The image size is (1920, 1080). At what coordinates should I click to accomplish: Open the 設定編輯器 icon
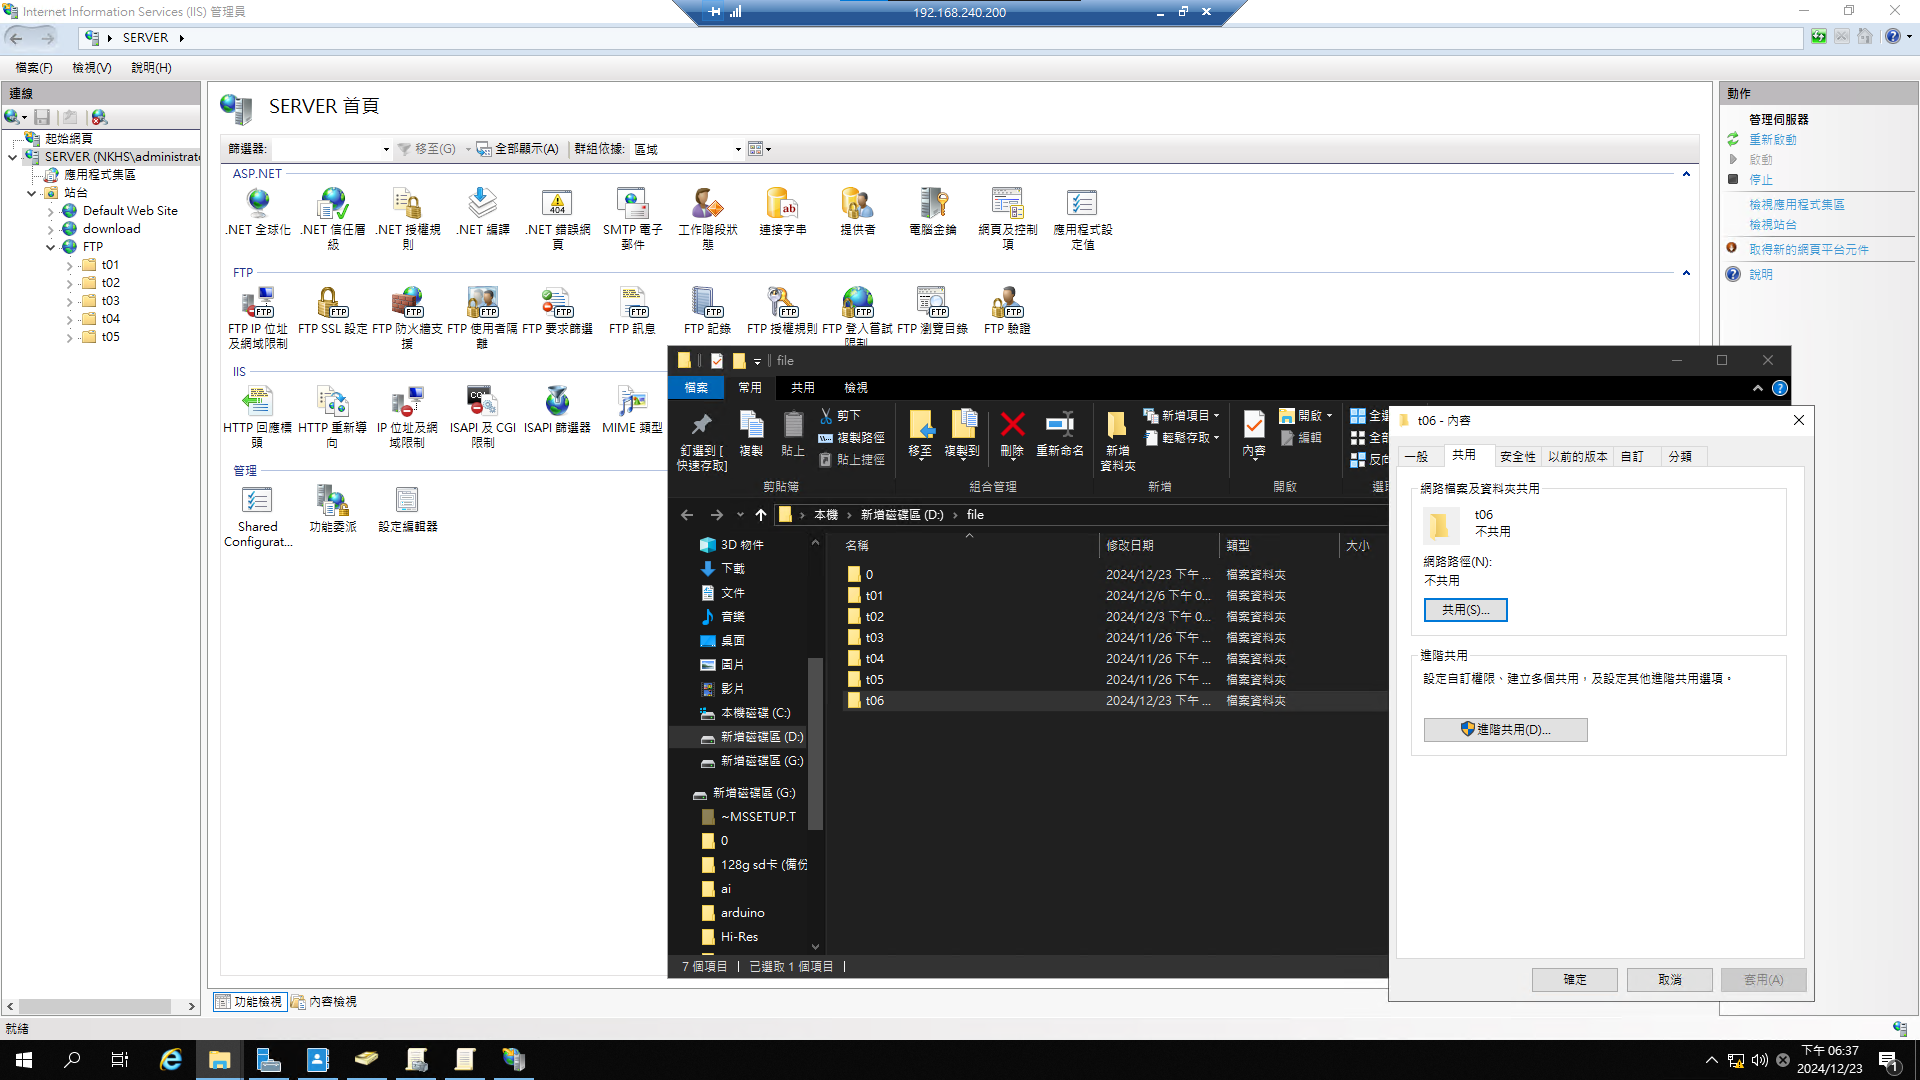click(407, 508)
